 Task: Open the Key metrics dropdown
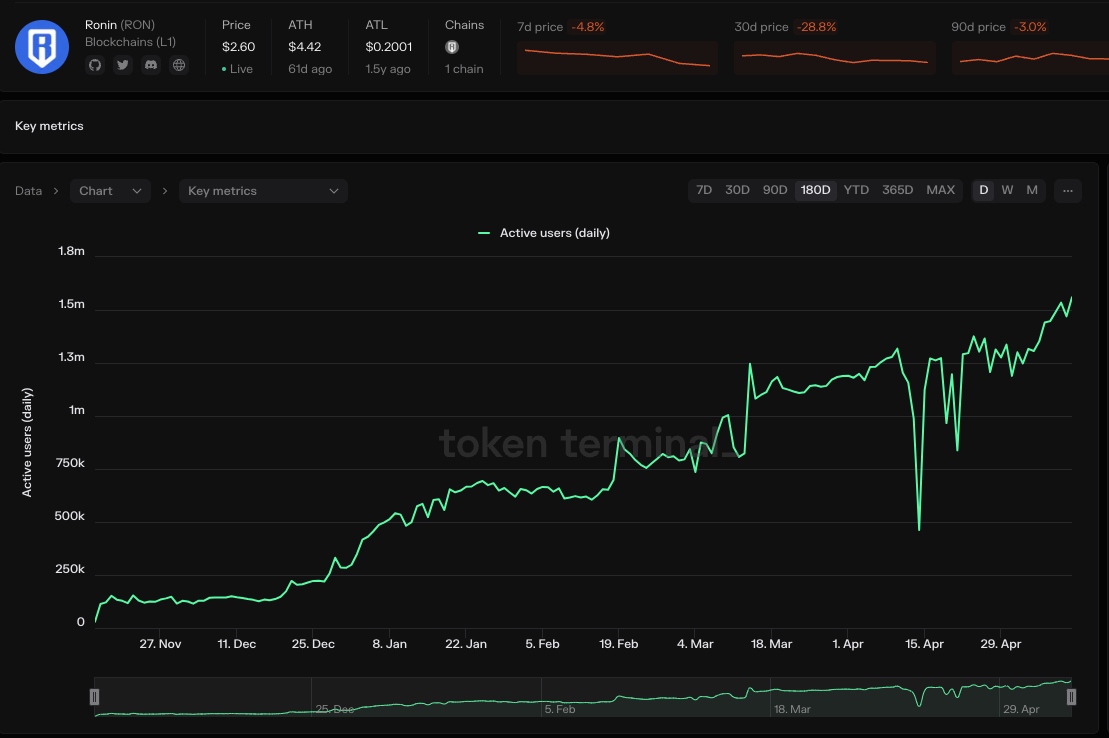coord(263,191)
